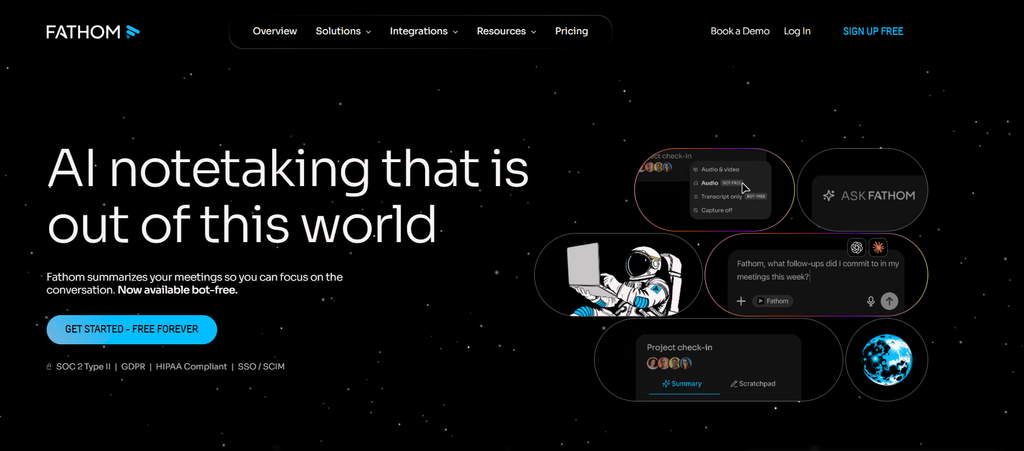
Task: Click the send arrow button in chat
Action: click(889, 301)
